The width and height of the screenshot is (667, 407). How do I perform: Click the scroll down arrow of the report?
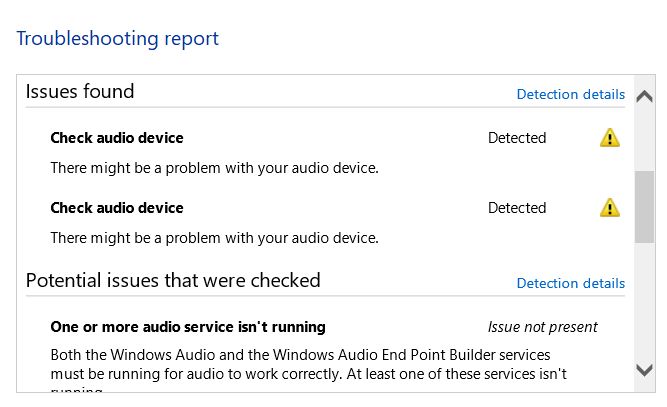click(645, 370)
